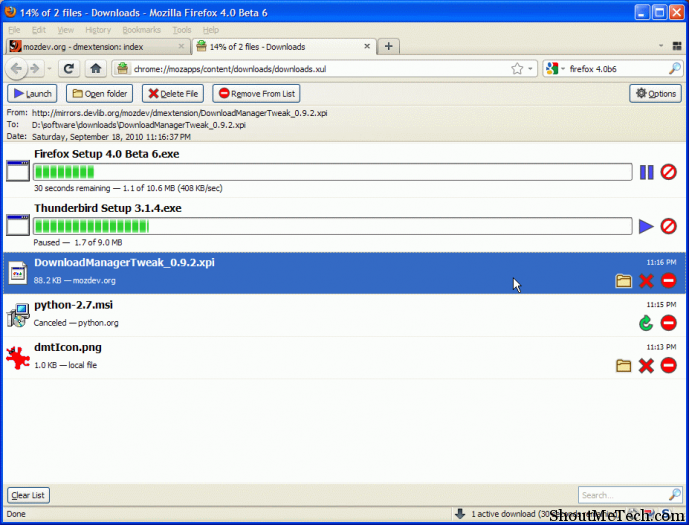Remove DownloadManagerTweak_0.9.2.xpi from list icon
The width and height of the screenshot is (689, 525).
[x=668, y=281]
